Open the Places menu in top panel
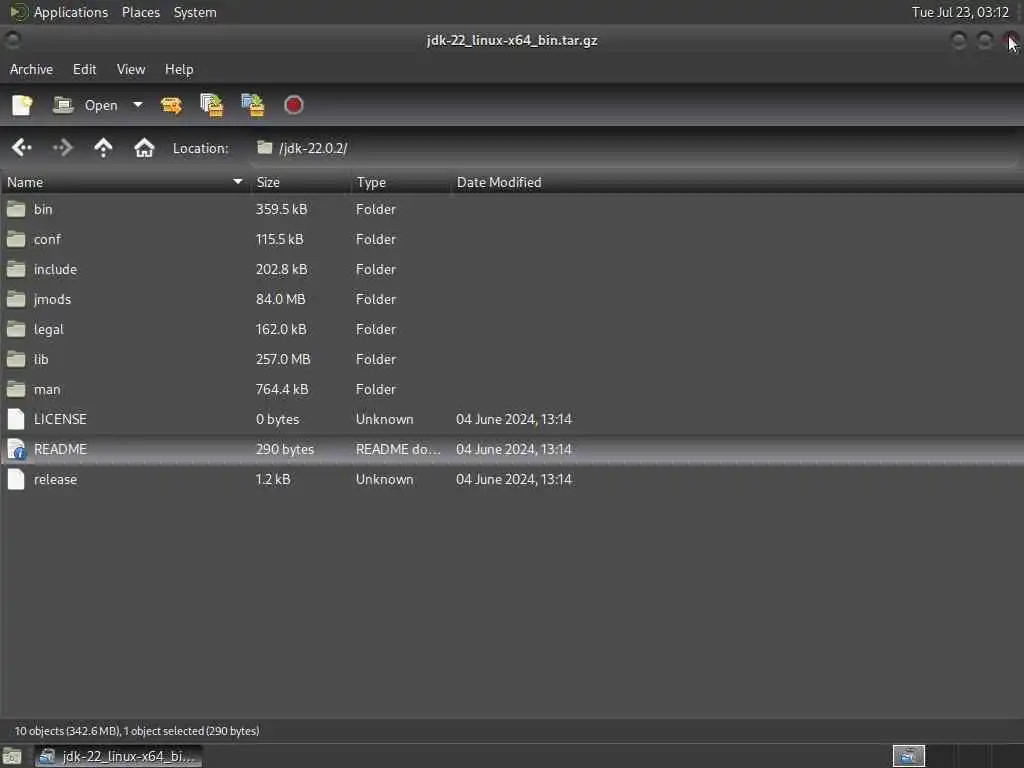Viewport: 1024px width, 768px height. 141,12
